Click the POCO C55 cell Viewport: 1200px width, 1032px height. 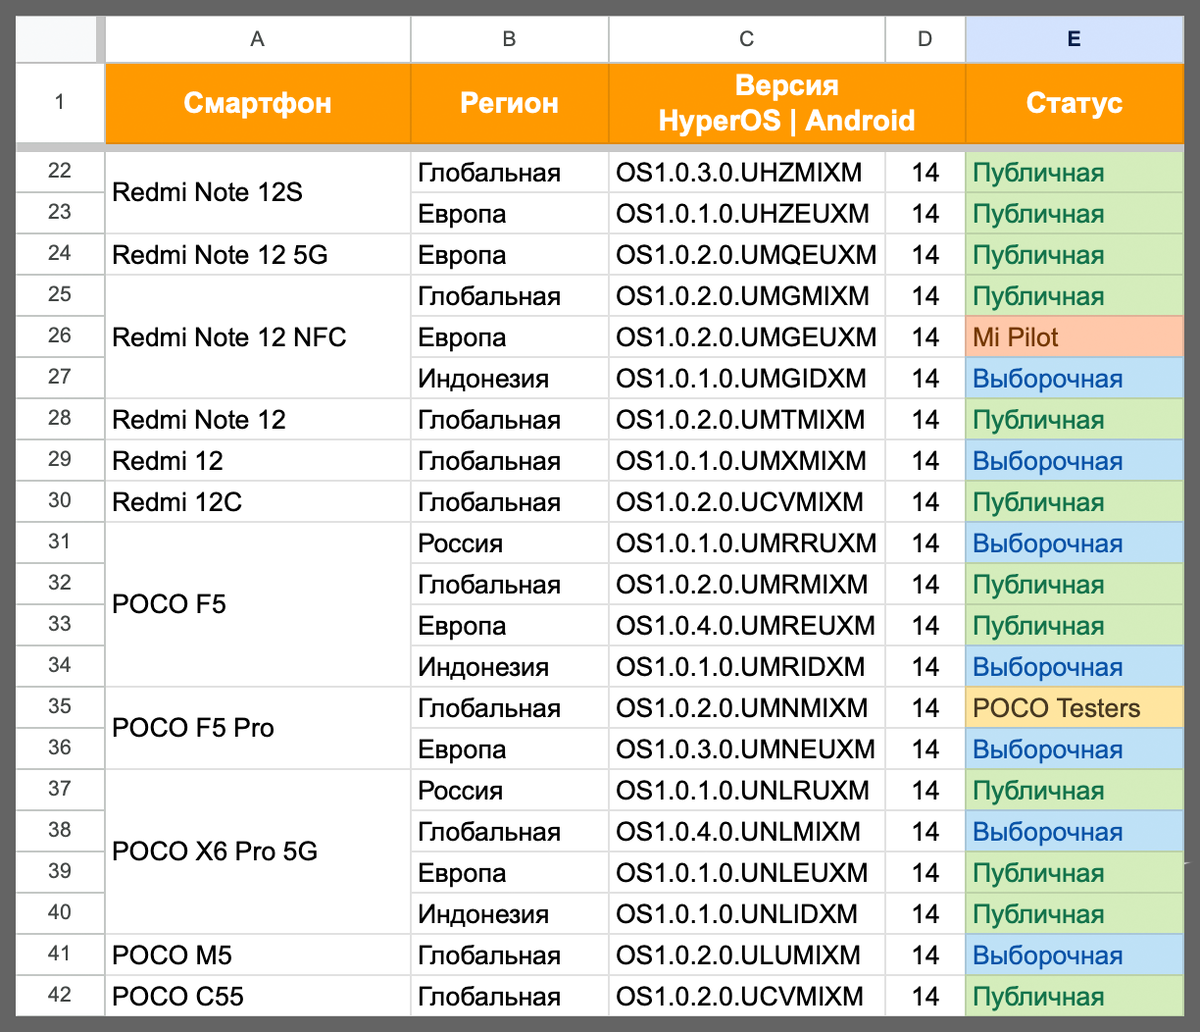coord(258,996)
